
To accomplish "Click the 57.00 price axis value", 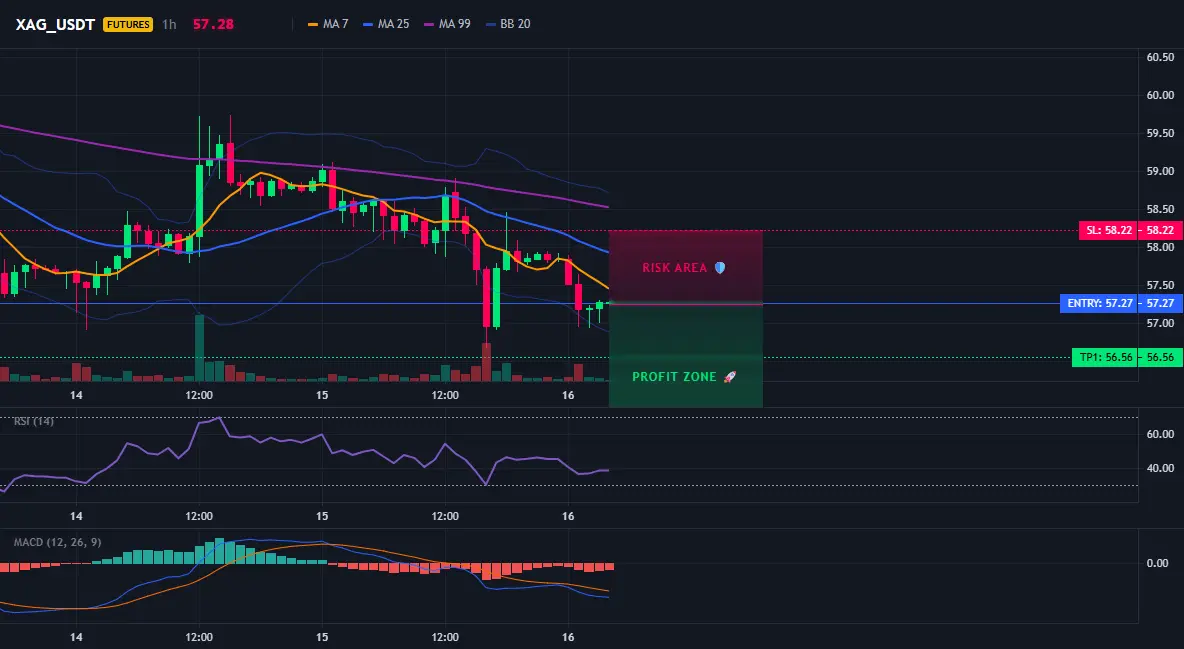I will click(1160, 323).
